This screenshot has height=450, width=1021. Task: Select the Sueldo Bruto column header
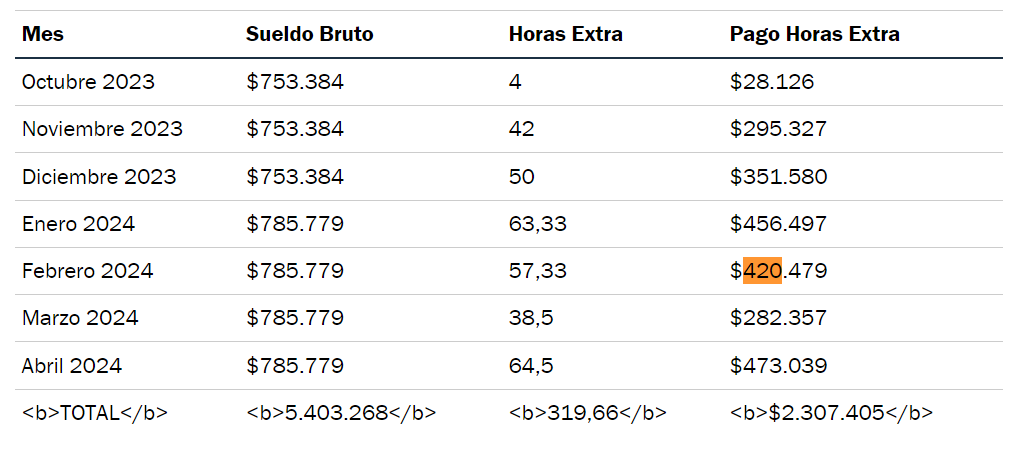[309, 34]
